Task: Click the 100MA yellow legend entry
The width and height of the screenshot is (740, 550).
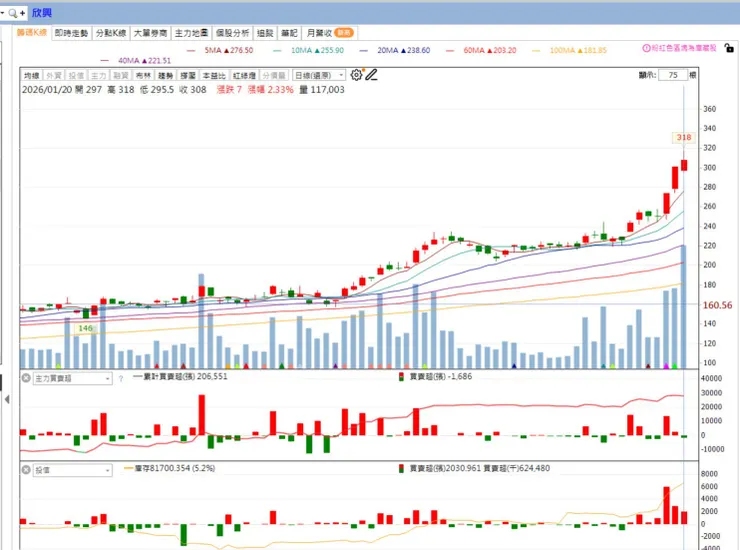Action: click(x=569, y=50)
